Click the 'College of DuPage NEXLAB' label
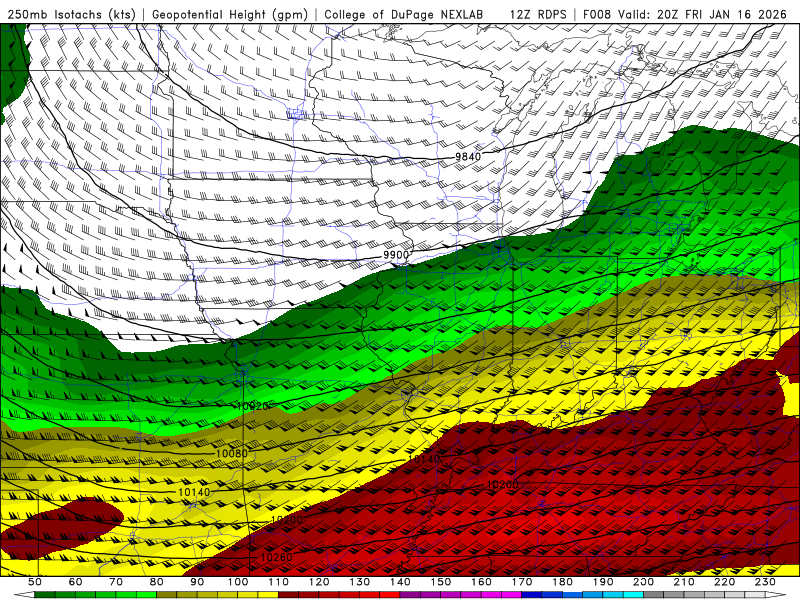Image resolution: width=800 pixels, height=600 pixels. (x=404, y=14)
